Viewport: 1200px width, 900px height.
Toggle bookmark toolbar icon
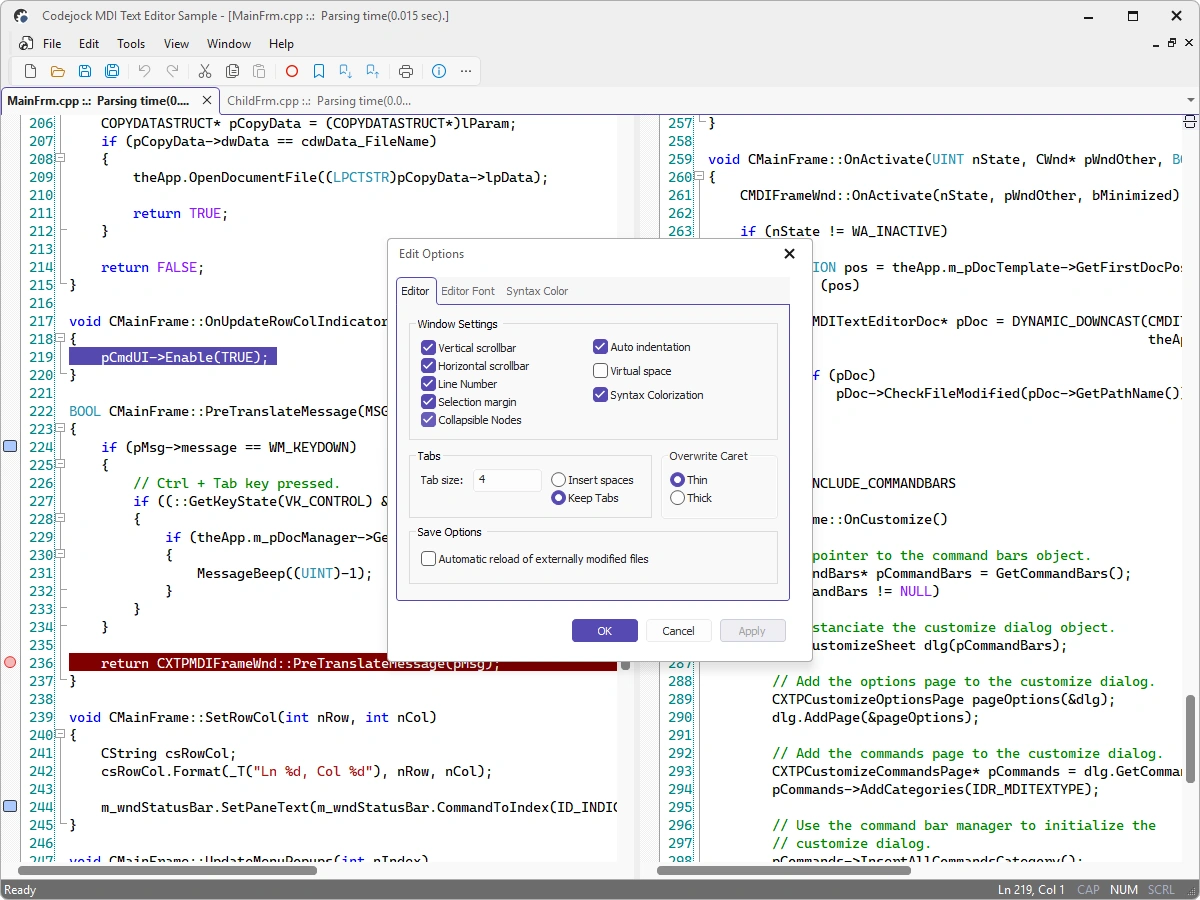pos(319,71)
